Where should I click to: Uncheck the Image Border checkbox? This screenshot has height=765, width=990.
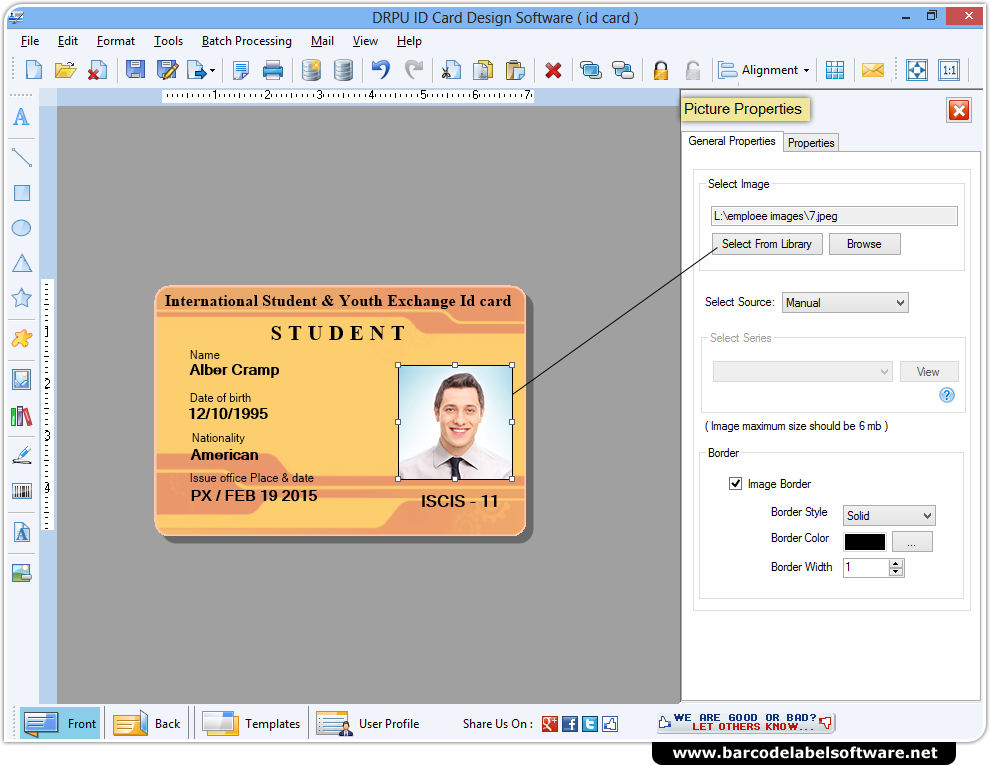[x=736, y=483]
